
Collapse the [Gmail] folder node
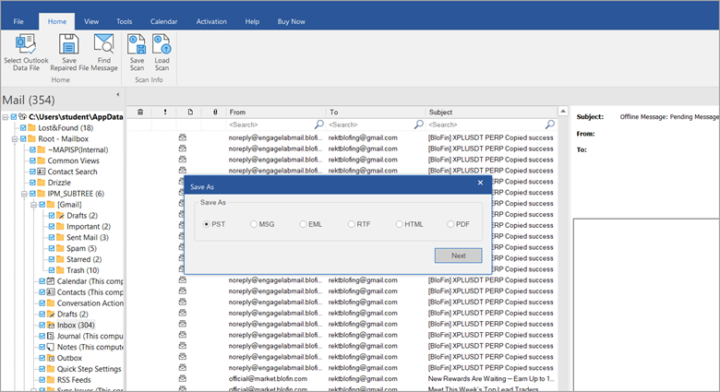(x=34, y=205)
